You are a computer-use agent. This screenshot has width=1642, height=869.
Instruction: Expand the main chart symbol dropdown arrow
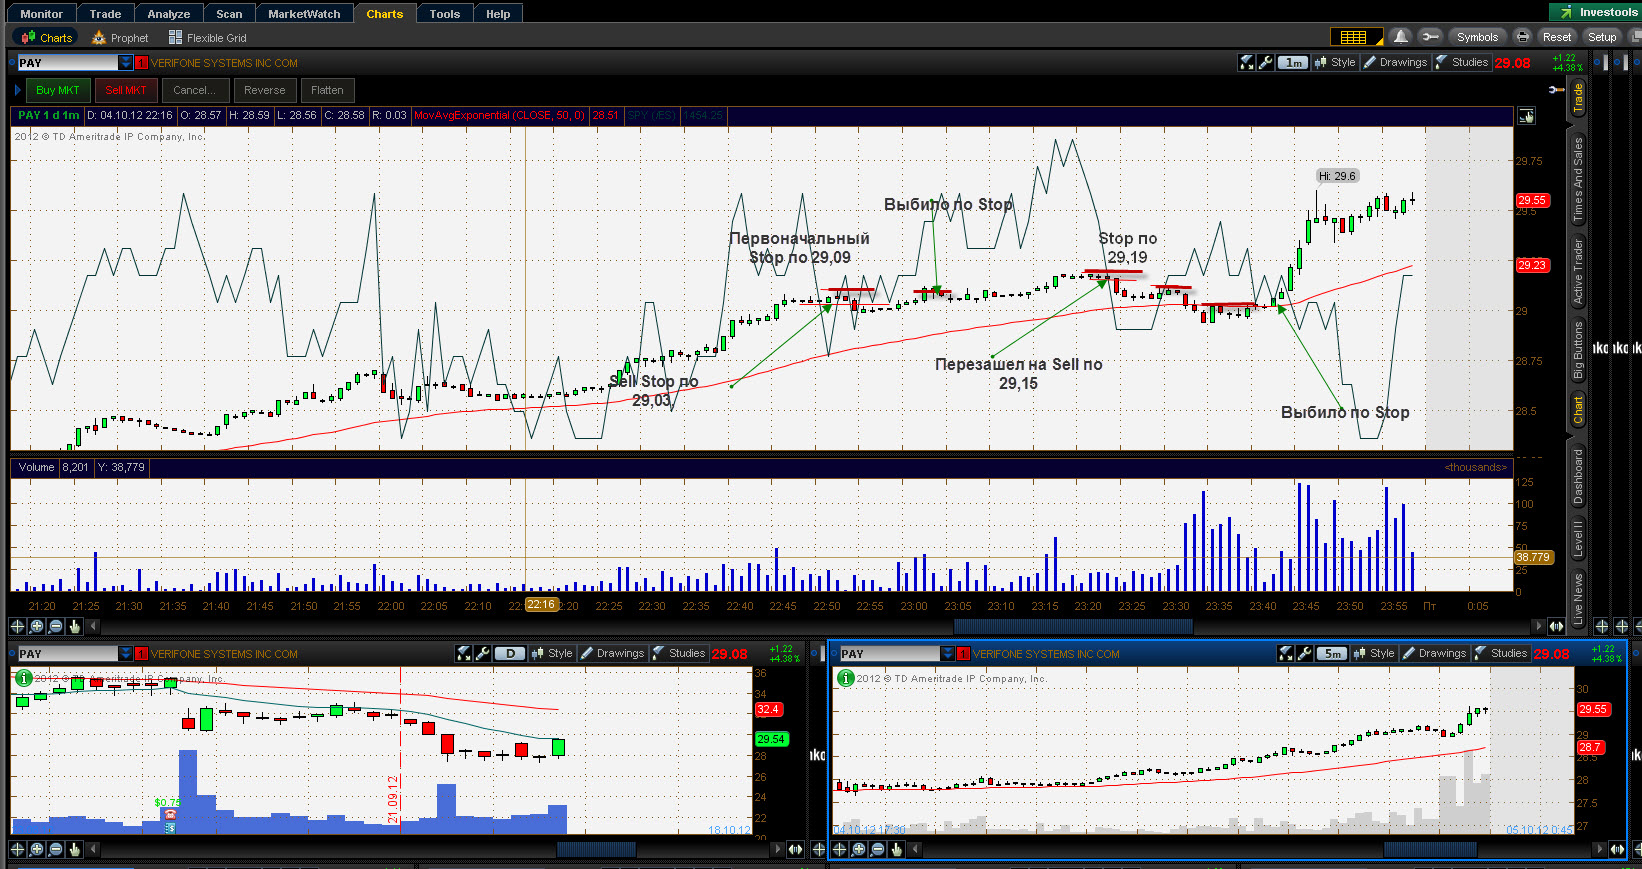pyautogui.click(x=125, y=63)
